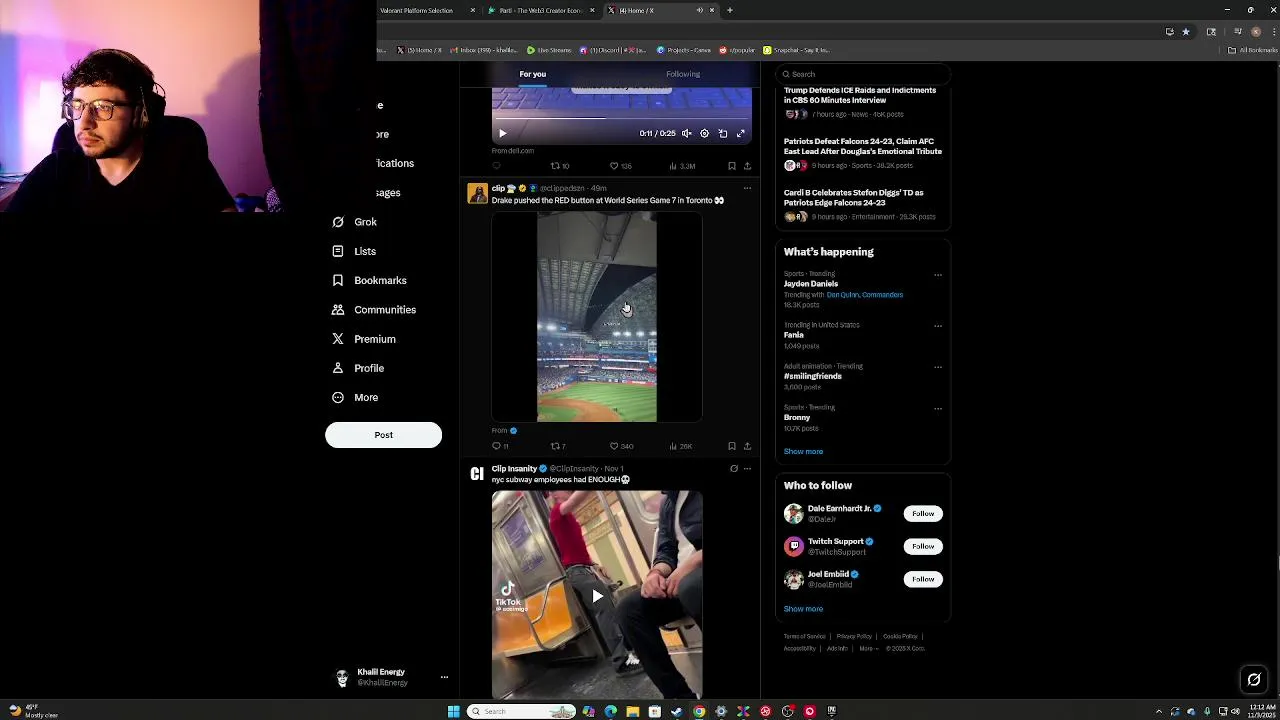Open the Terms of Service link
Viewport: 1280px width, 720px height.
pyautogui.click(x=804, y=636)
